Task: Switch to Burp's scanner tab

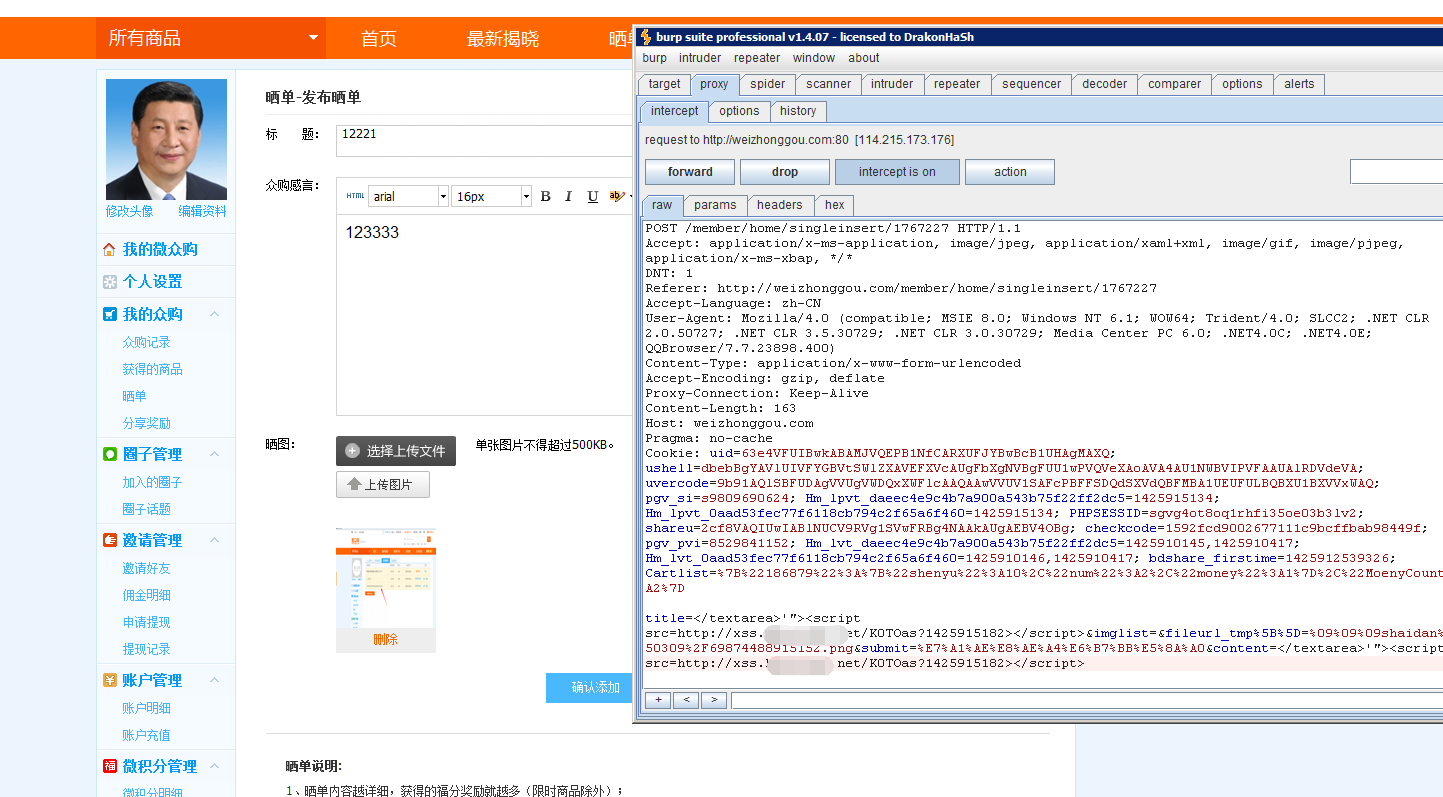Action: [x=829, y=84]
